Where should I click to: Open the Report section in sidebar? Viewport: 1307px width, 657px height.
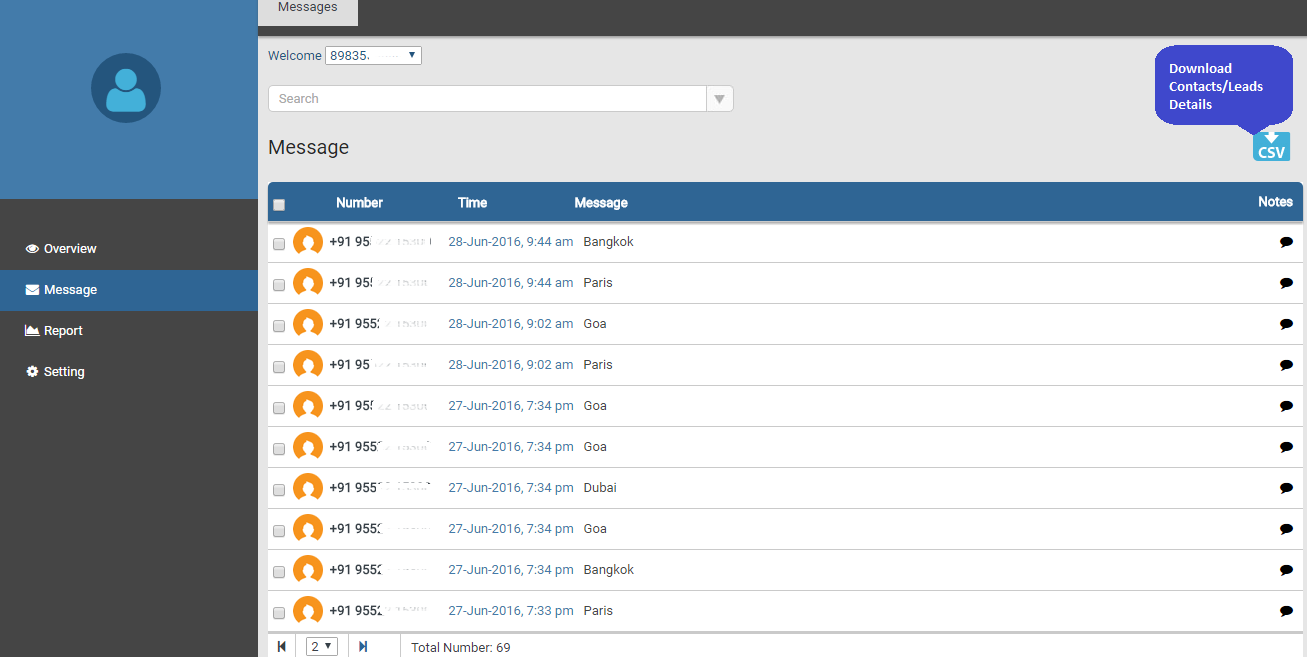coord(62,331)
